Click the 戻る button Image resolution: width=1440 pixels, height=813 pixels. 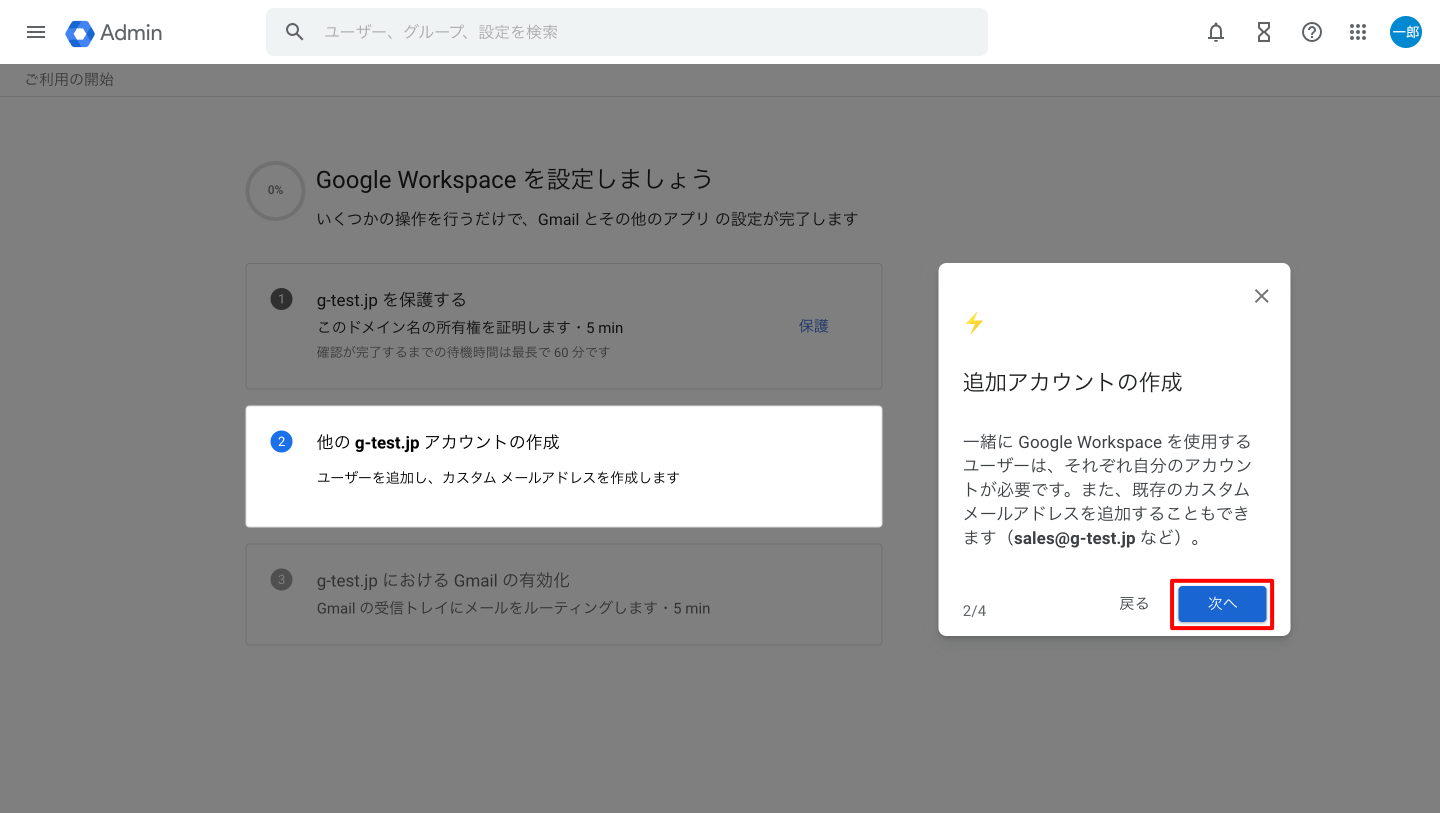pos(1134,604)
